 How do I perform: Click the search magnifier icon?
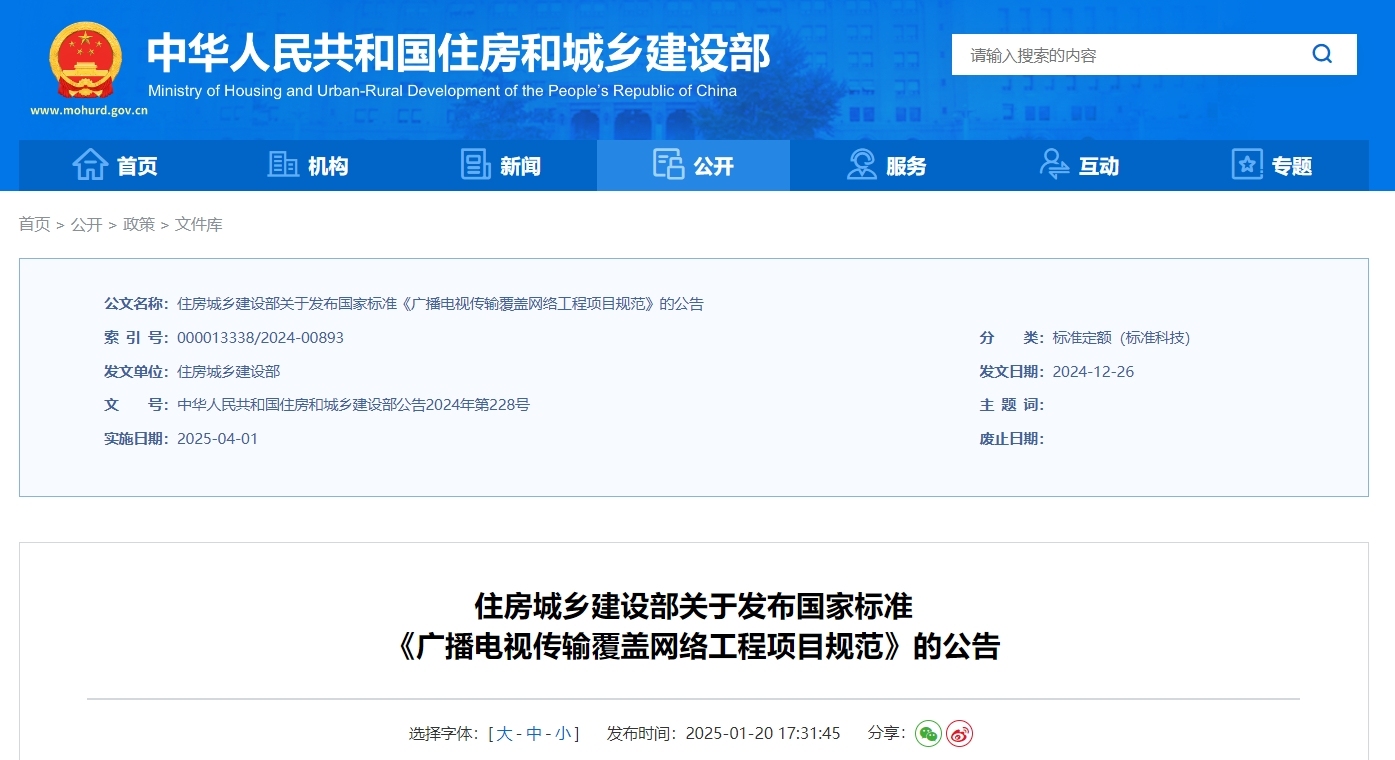tap(1322, 54)
